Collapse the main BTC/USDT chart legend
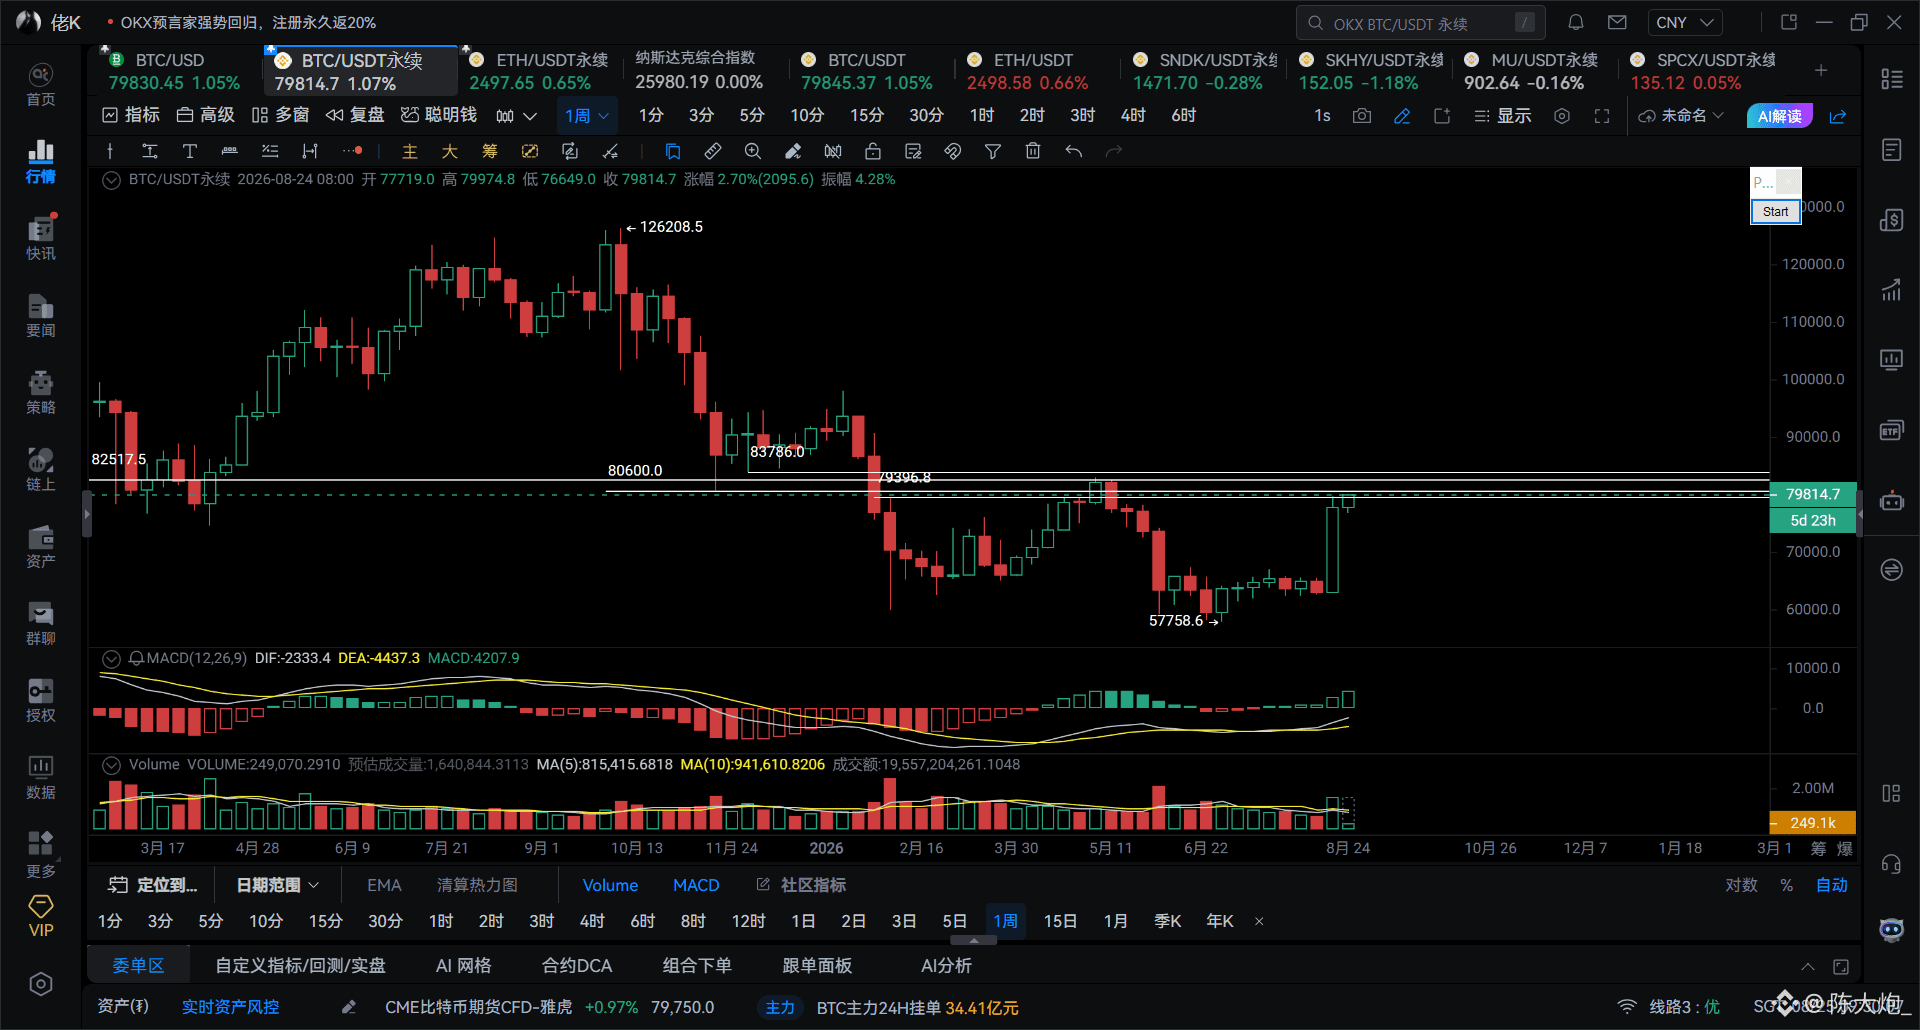1920x1030 pixels. coord(112,180)
